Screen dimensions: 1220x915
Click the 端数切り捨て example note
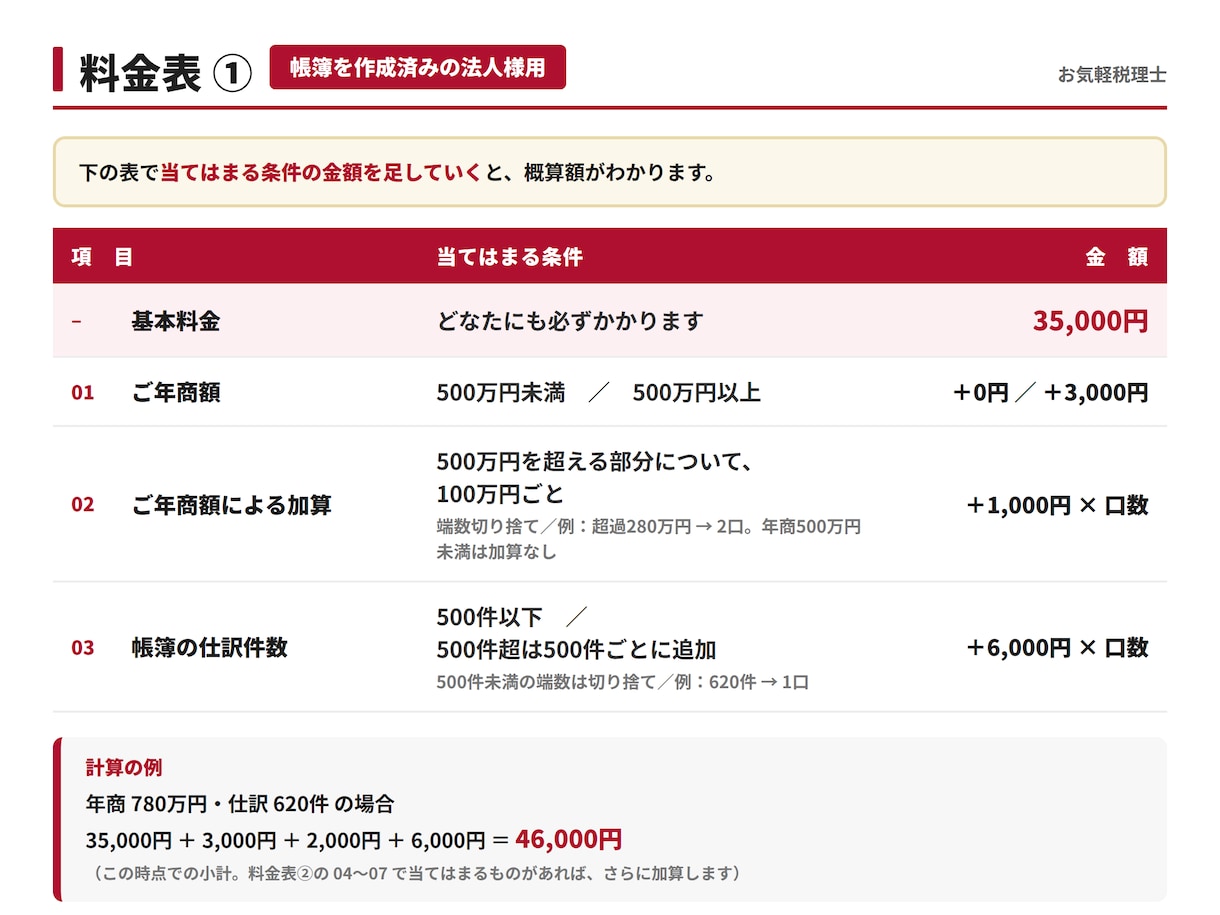click(648, 539)
